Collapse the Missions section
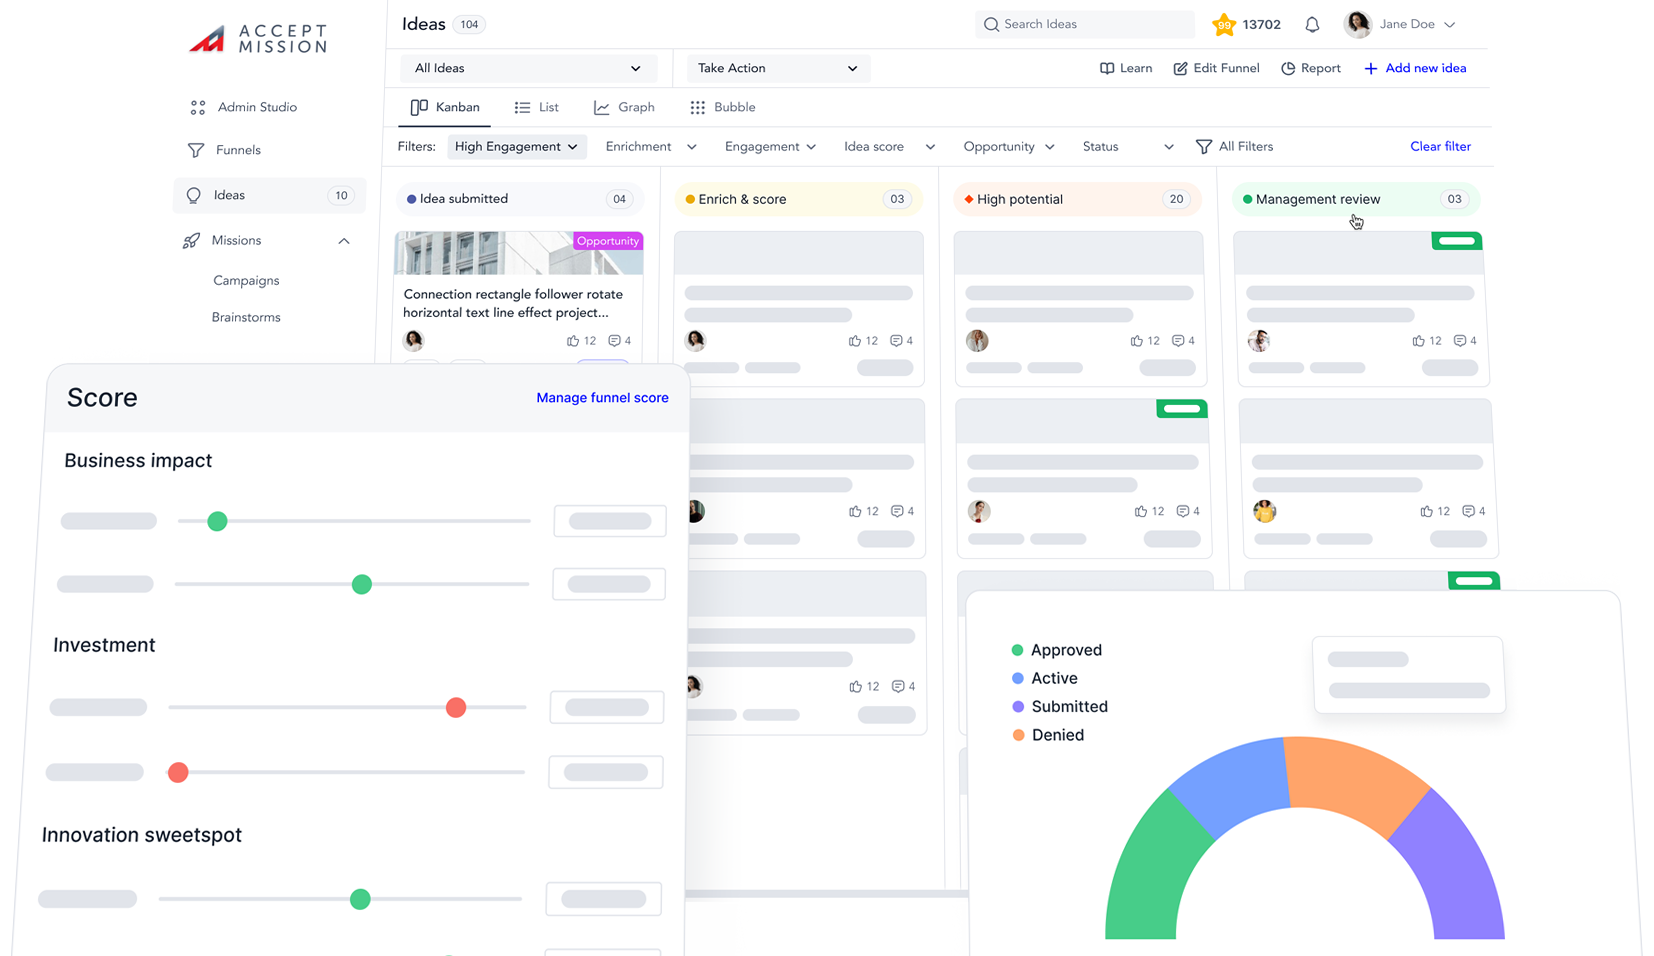Image resolution: width=1654 pixels, height=956 pixels. click(x=343, y=241)
